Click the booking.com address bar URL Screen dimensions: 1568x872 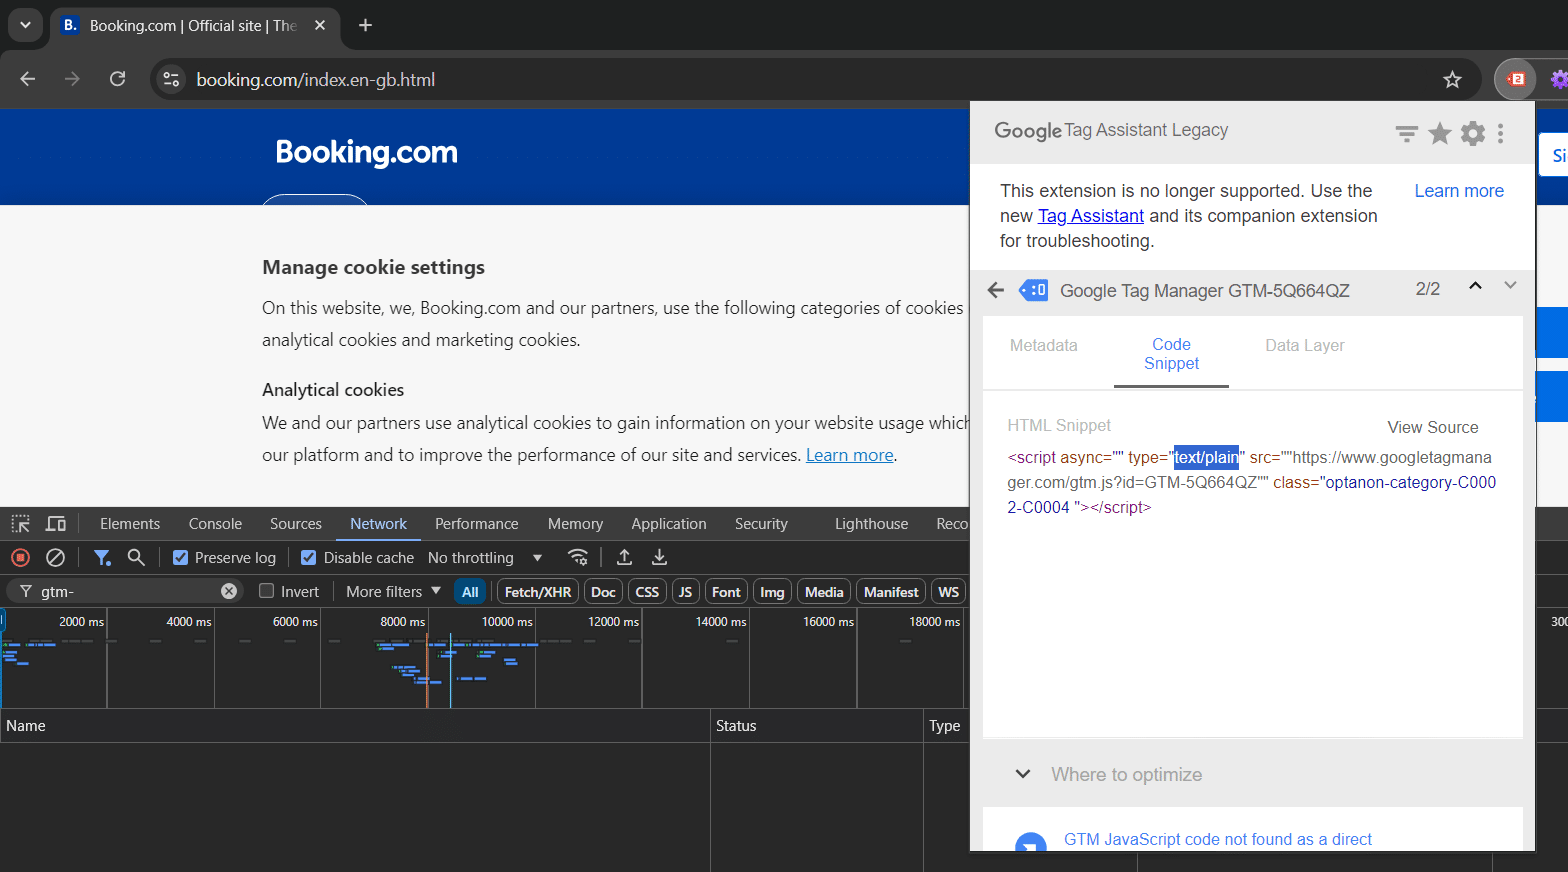(315, 80)
